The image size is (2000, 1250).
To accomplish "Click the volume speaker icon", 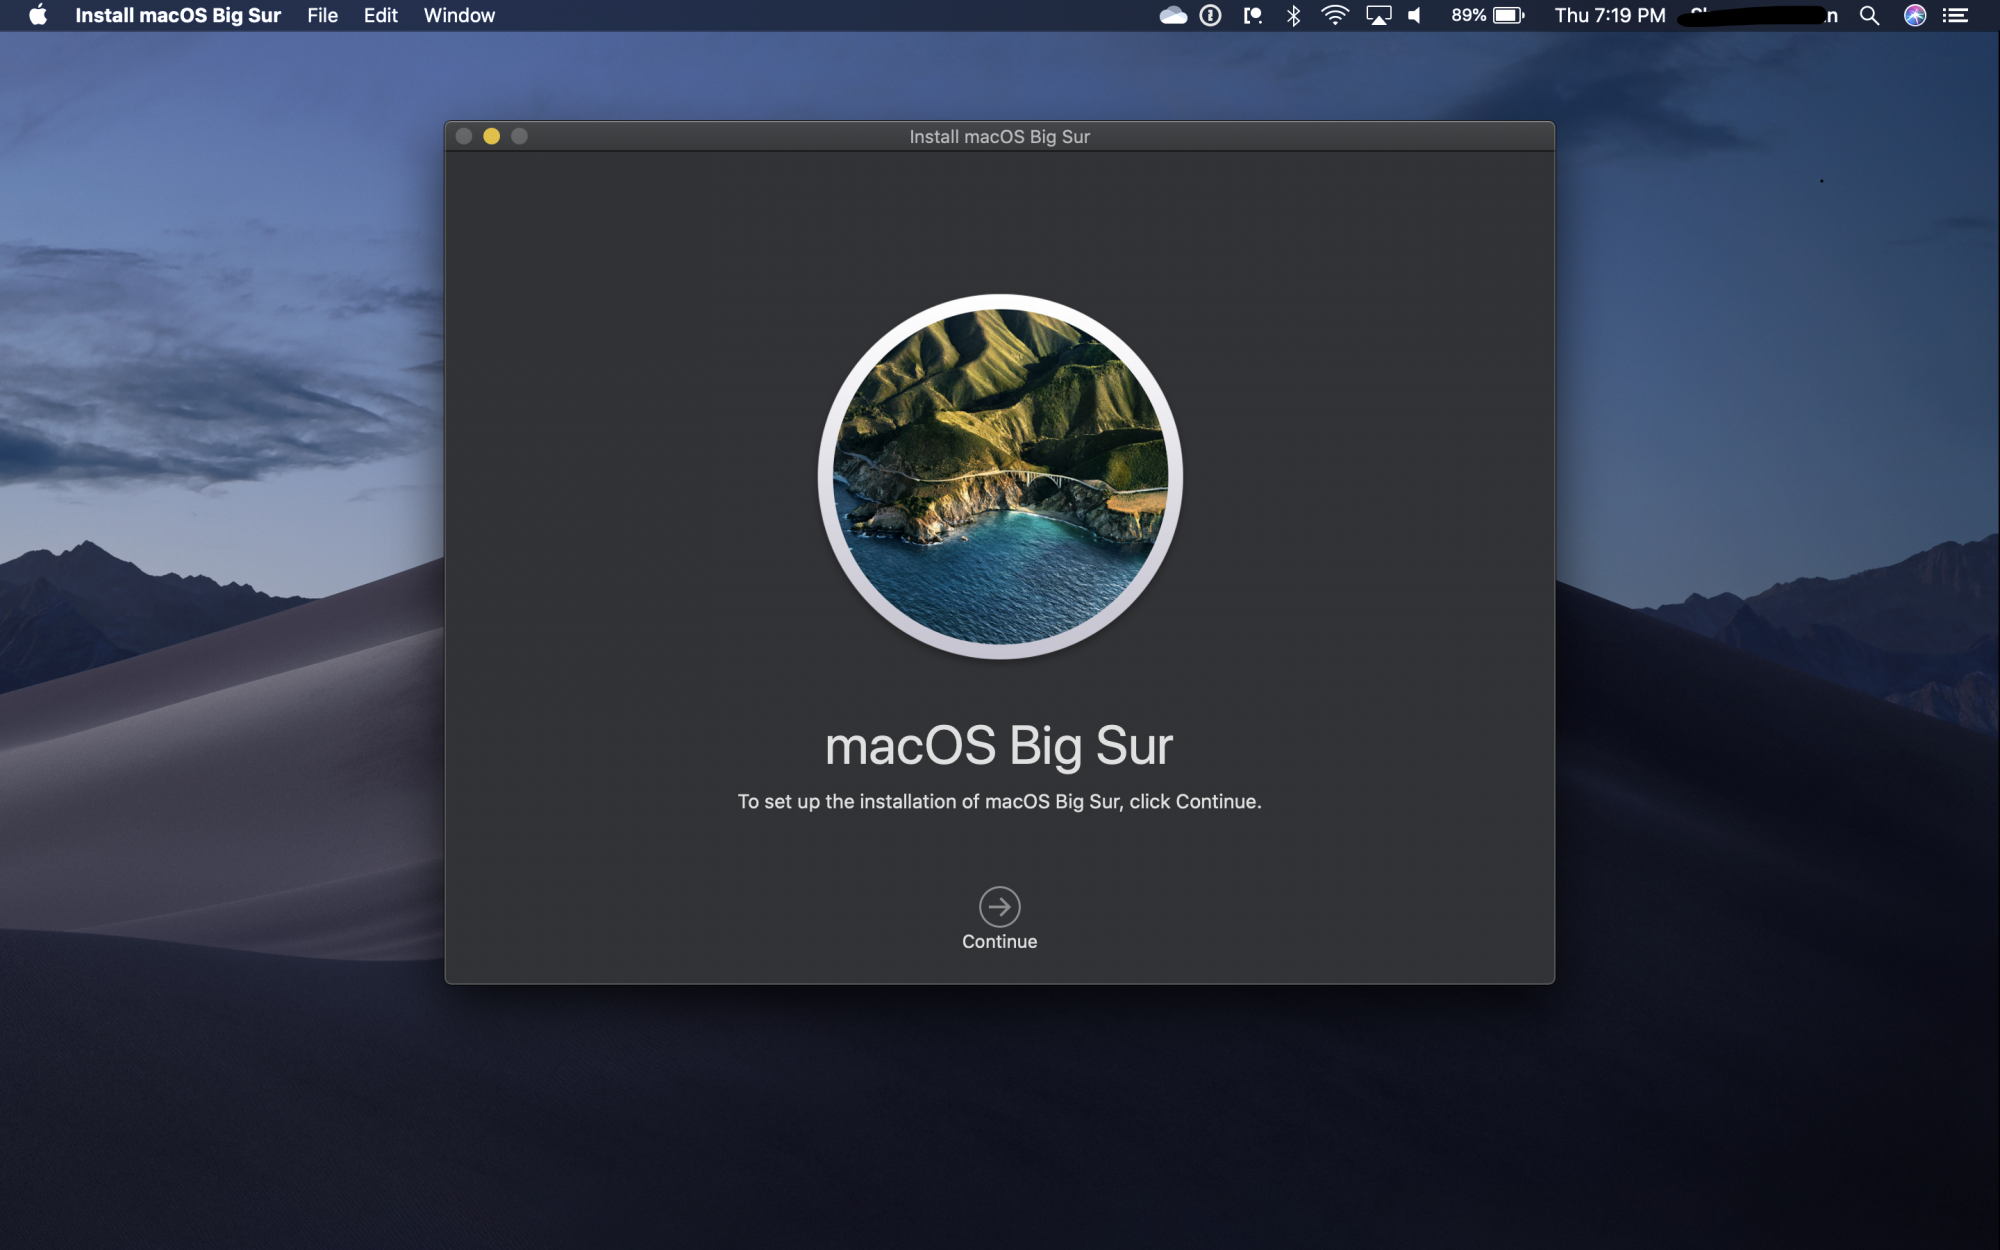I will pyautogui.click(x=1415, y=15).
